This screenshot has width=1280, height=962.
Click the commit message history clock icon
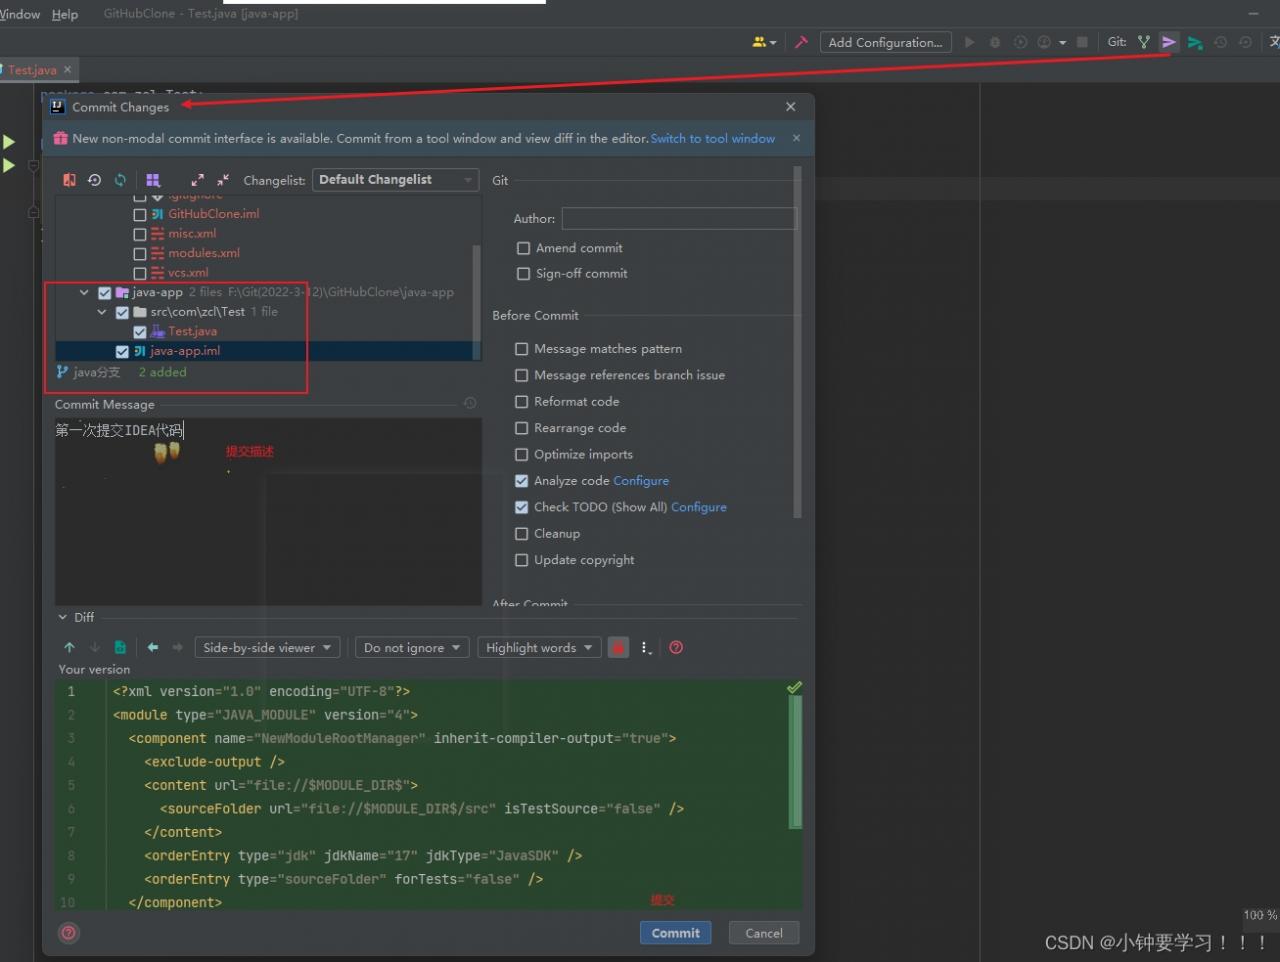coord(470,403)
